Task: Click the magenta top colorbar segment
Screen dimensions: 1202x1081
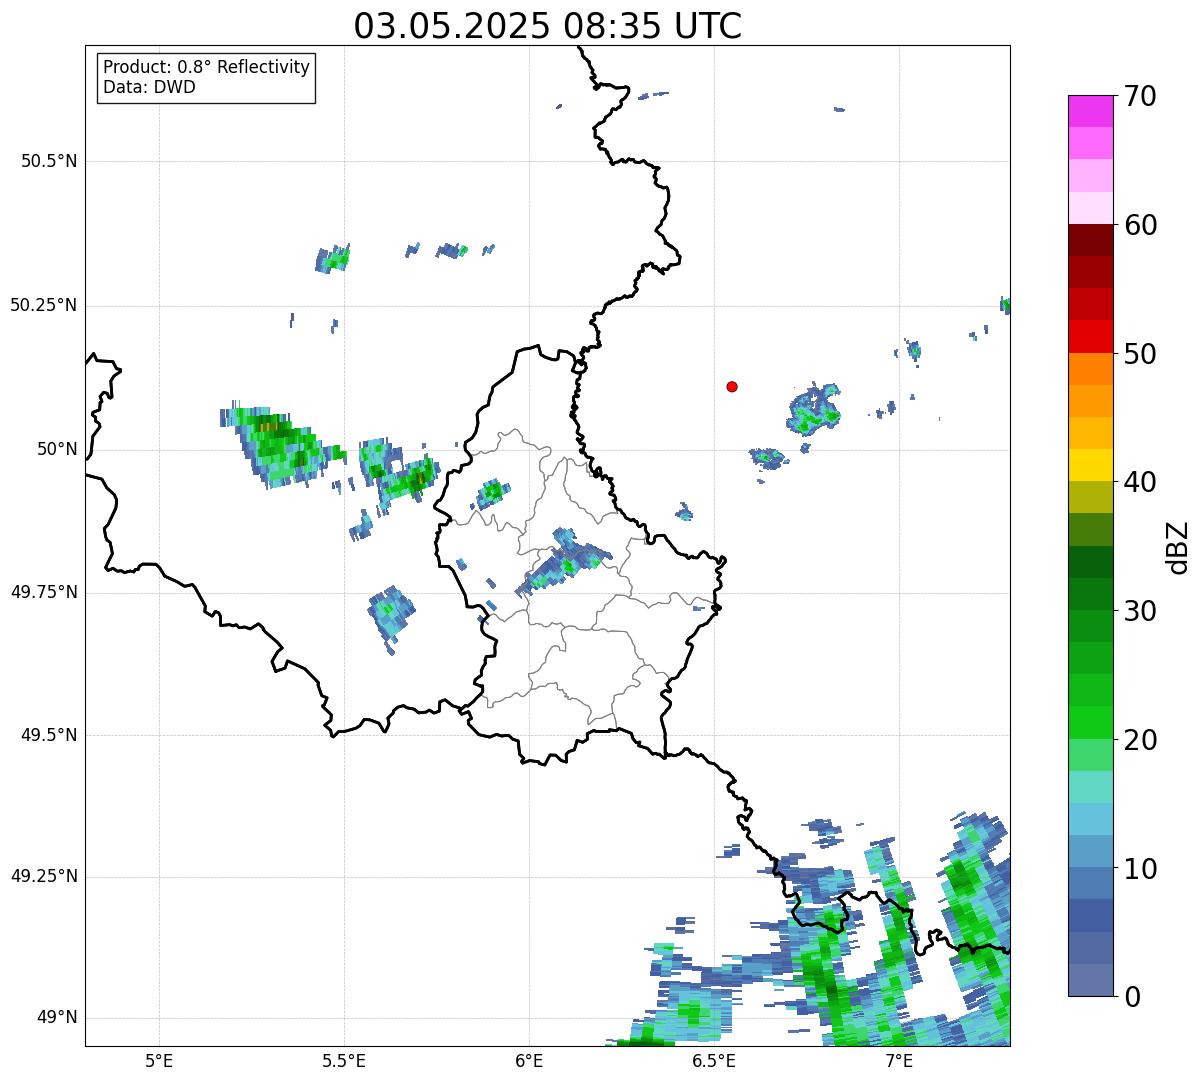Action: [1090, 111]
